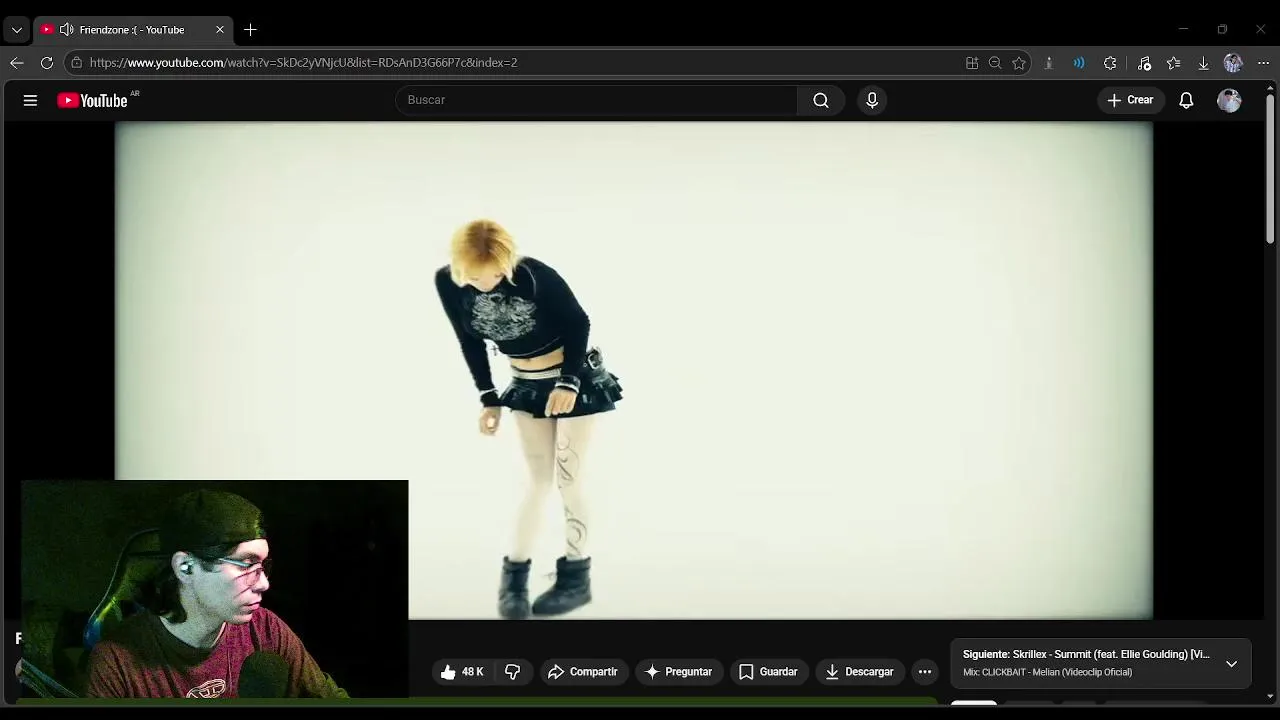Open a new browser tab
This screenshot has height=720, width=1280.
point(250,30)
